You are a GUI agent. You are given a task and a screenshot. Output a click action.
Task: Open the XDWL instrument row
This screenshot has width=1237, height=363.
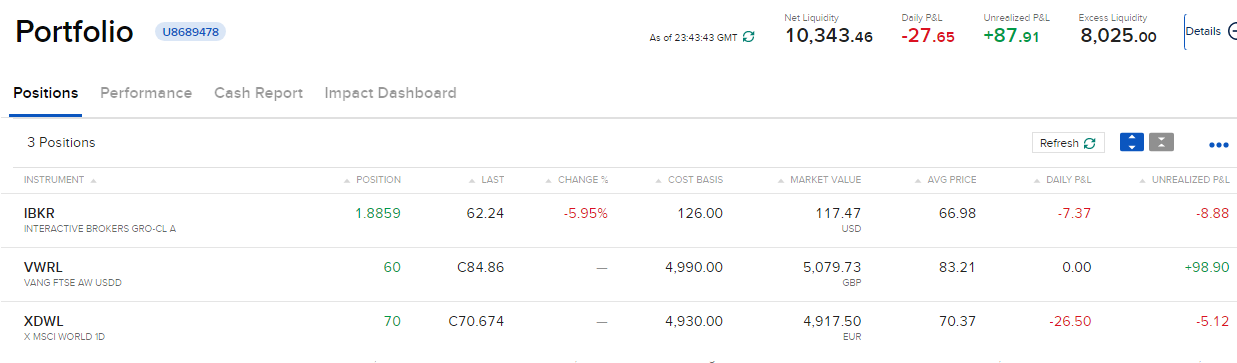click(x=618, y=328)
